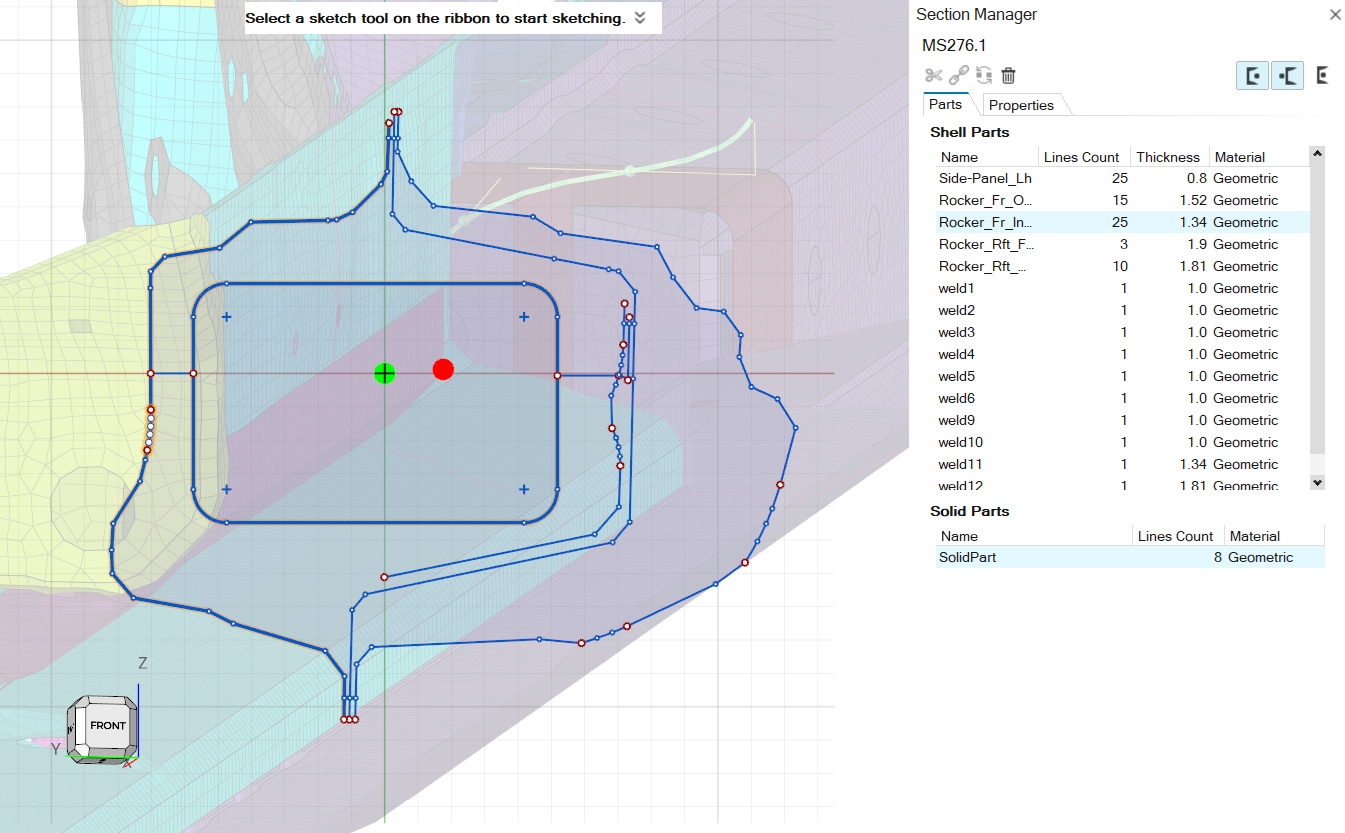Expand the sketch guidance message chevron

pos(640,18)
